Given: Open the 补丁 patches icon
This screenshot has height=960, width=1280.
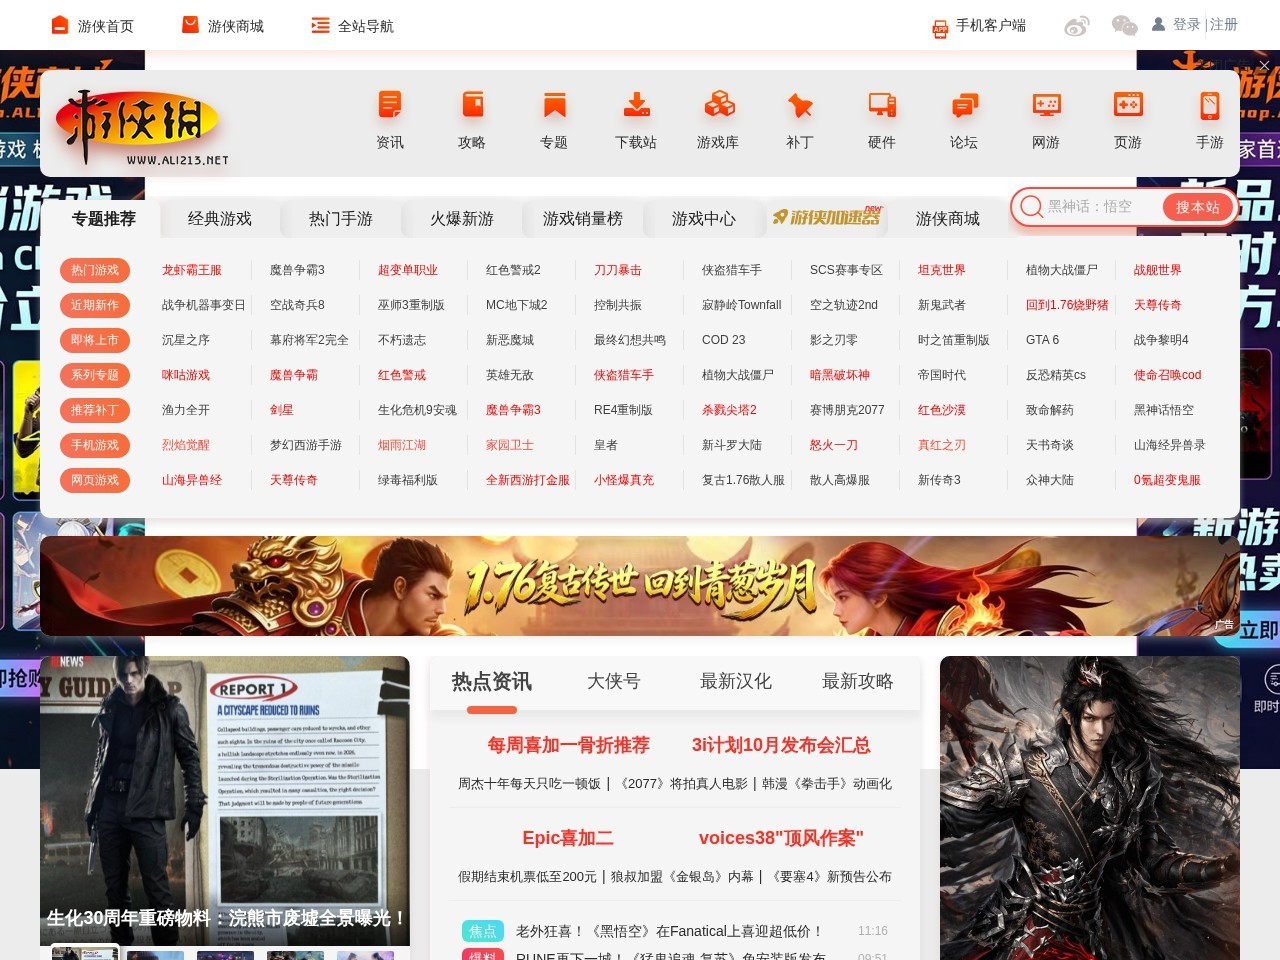Looking at the screenshot, I should pyautogui.click(x=800, y=106).
